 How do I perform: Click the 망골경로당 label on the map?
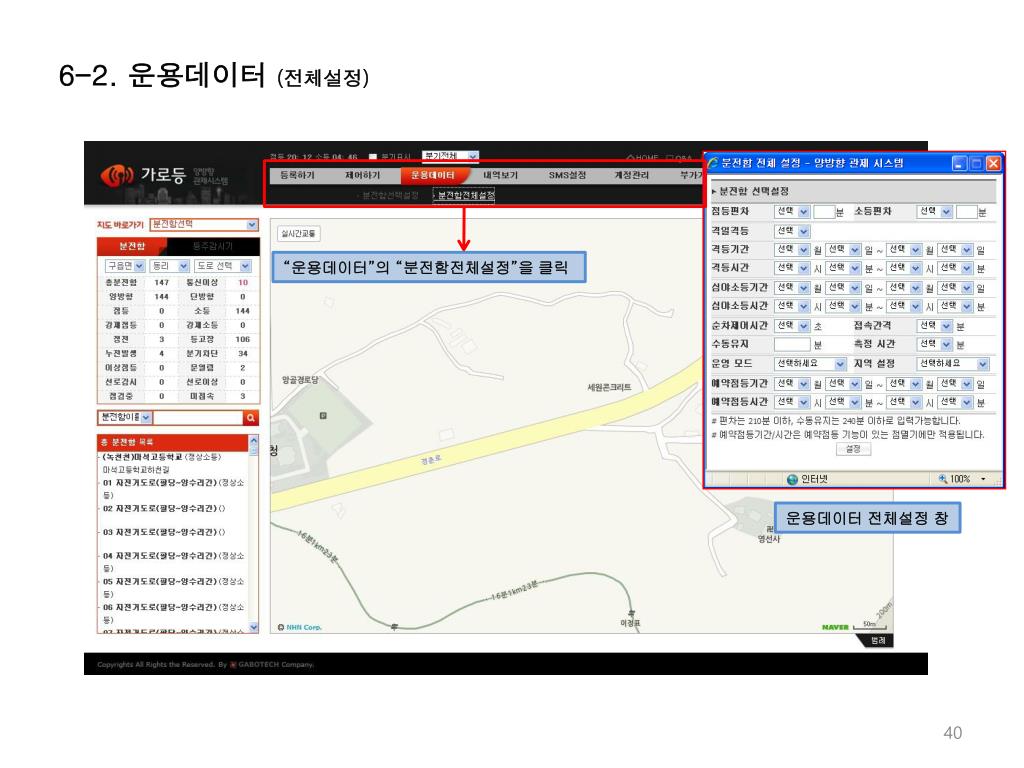pos(300,380)
